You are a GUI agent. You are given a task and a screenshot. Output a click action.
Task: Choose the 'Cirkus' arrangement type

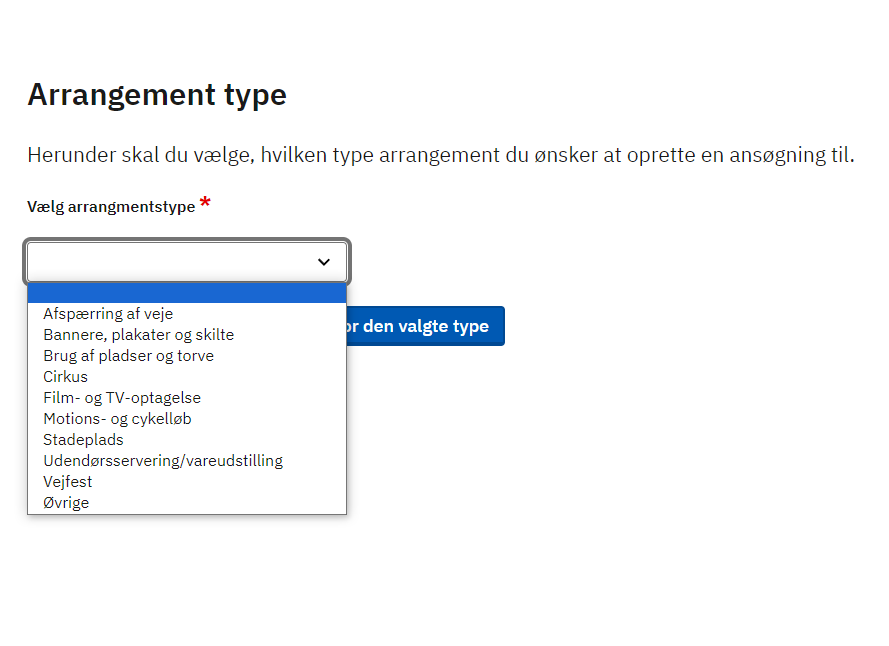pos(66,377)
